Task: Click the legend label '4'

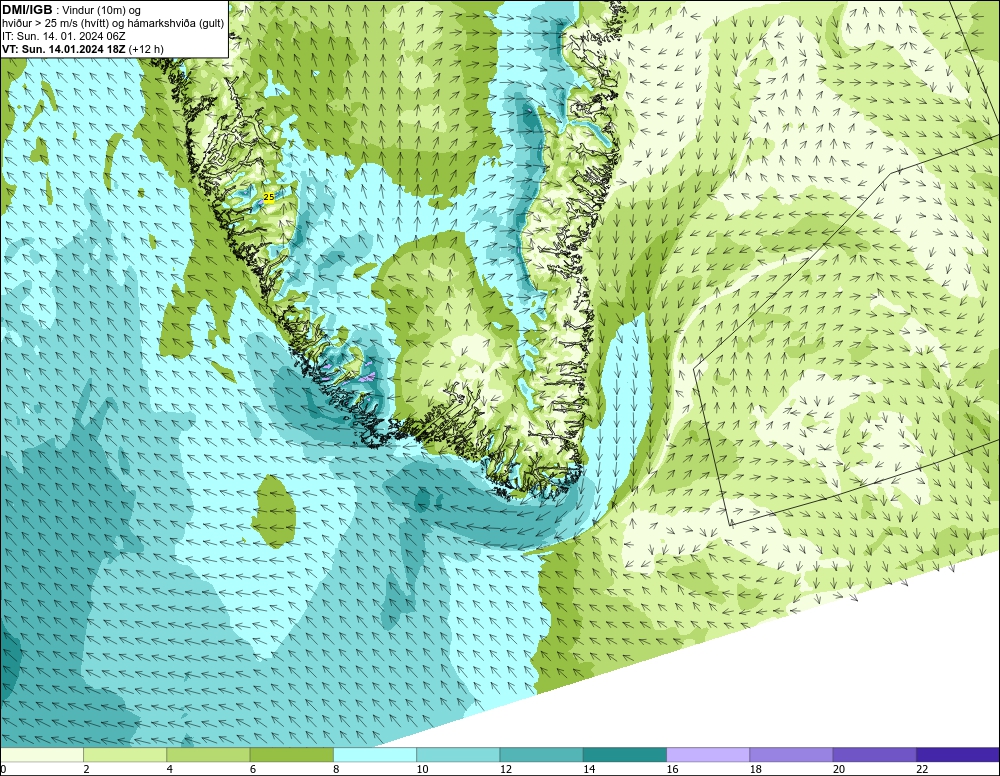Action: pyautogui.click(x=170, y=770)
